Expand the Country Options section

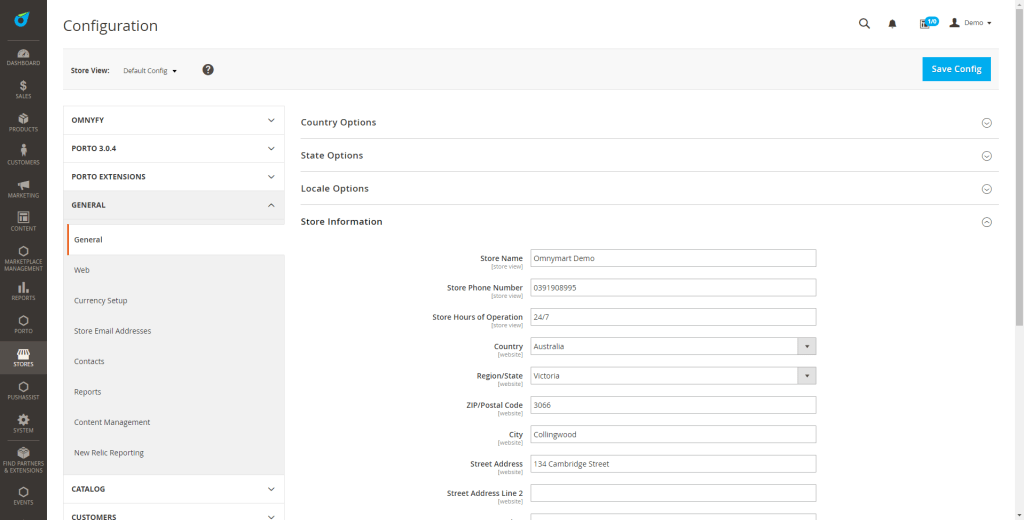tap(986, 123)
